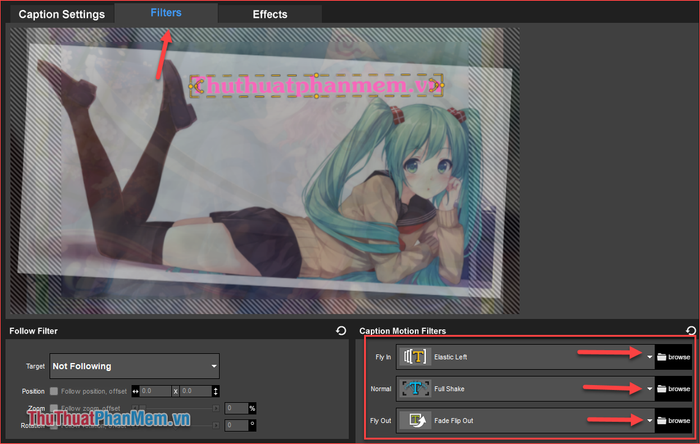The width and height of the screenshot is (700, 444).
Task: Click the rotation offset degrees field
Action: tap(236, 425)
